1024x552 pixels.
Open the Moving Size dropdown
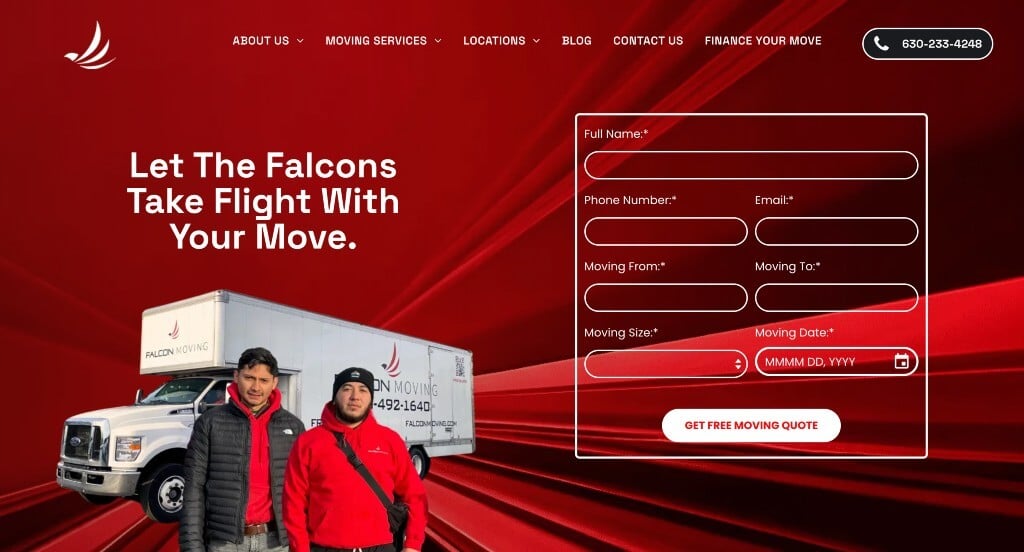665,364
